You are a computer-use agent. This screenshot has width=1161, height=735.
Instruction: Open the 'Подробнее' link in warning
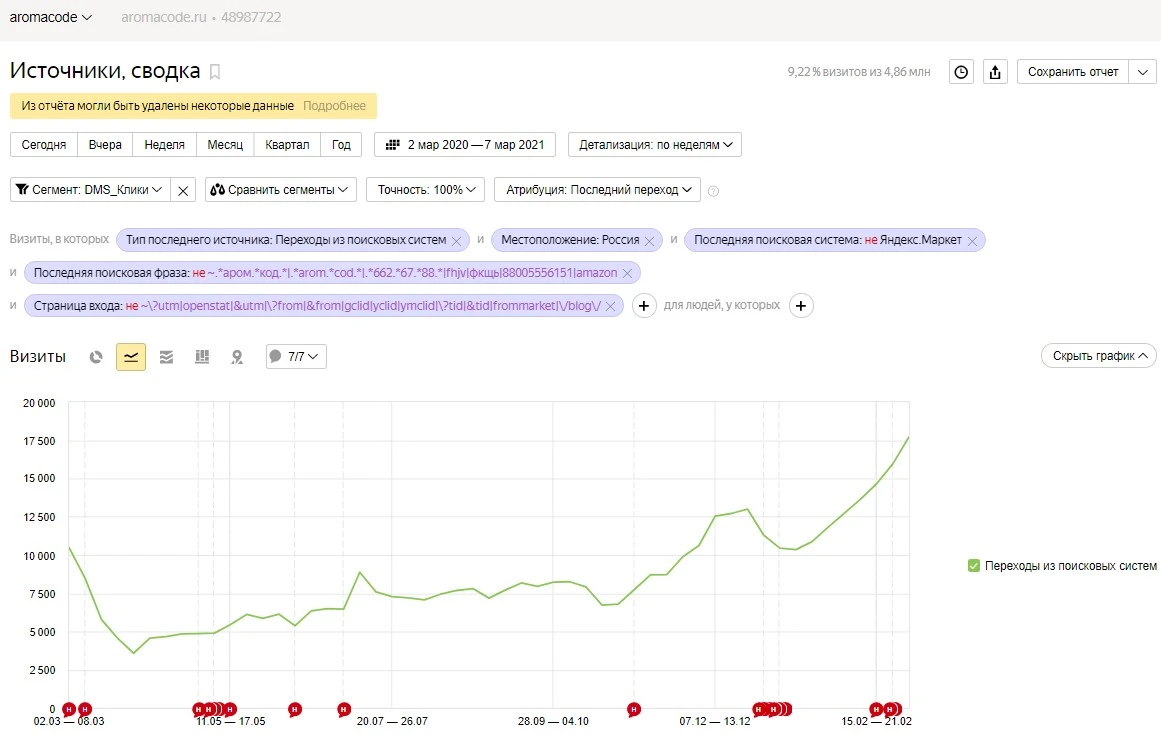334,106
